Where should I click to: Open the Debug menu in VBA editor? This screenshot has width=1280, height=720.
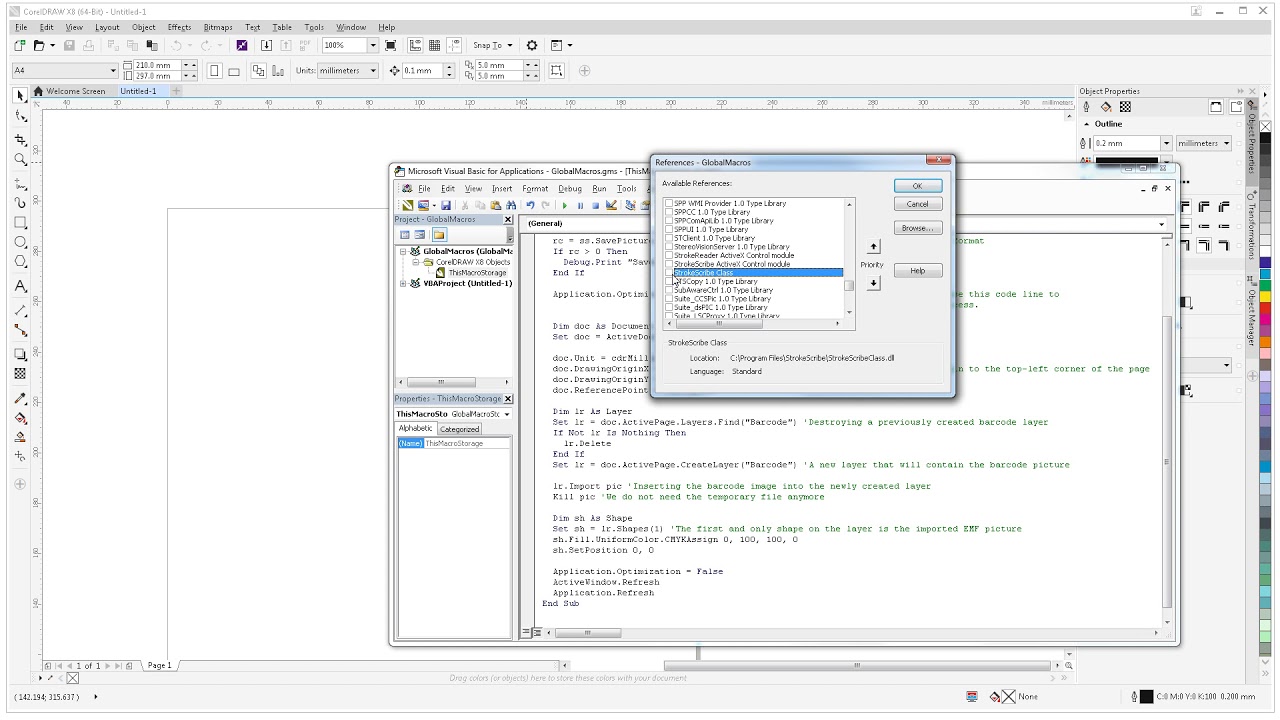point(570,188)
